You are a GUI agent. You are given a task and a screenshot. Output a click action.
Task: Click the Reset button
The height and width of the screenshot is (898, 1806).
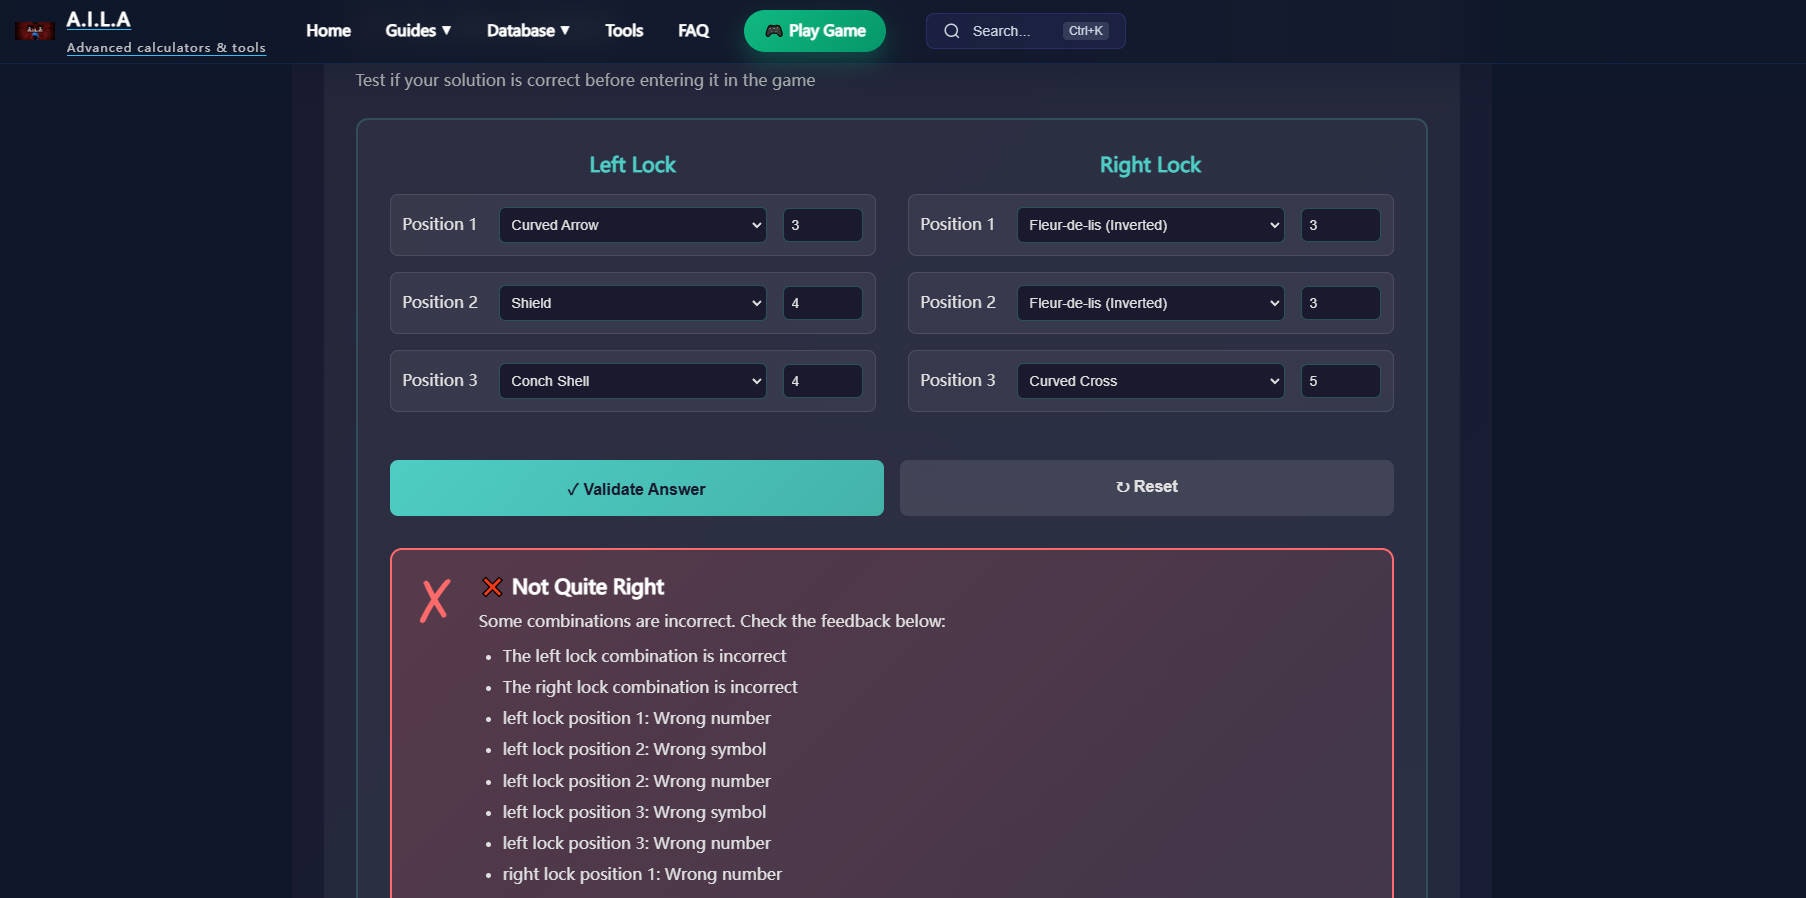pyautogui.click(x=1147, y=488)
